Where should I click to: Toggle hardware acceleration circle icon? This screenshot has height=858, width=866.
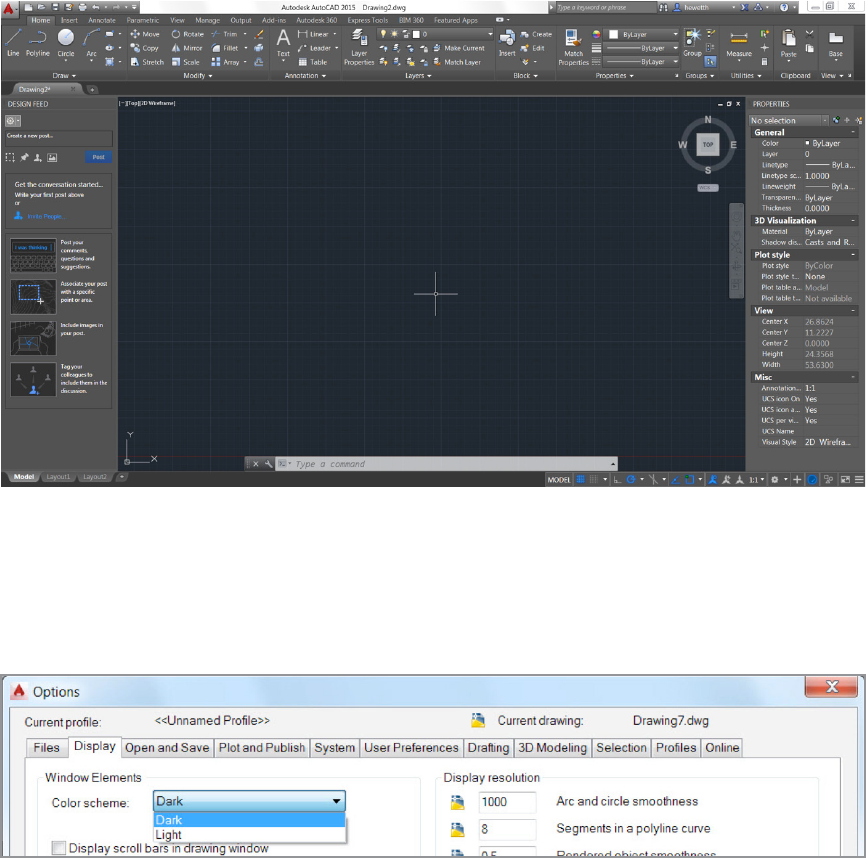click(812, 479)
